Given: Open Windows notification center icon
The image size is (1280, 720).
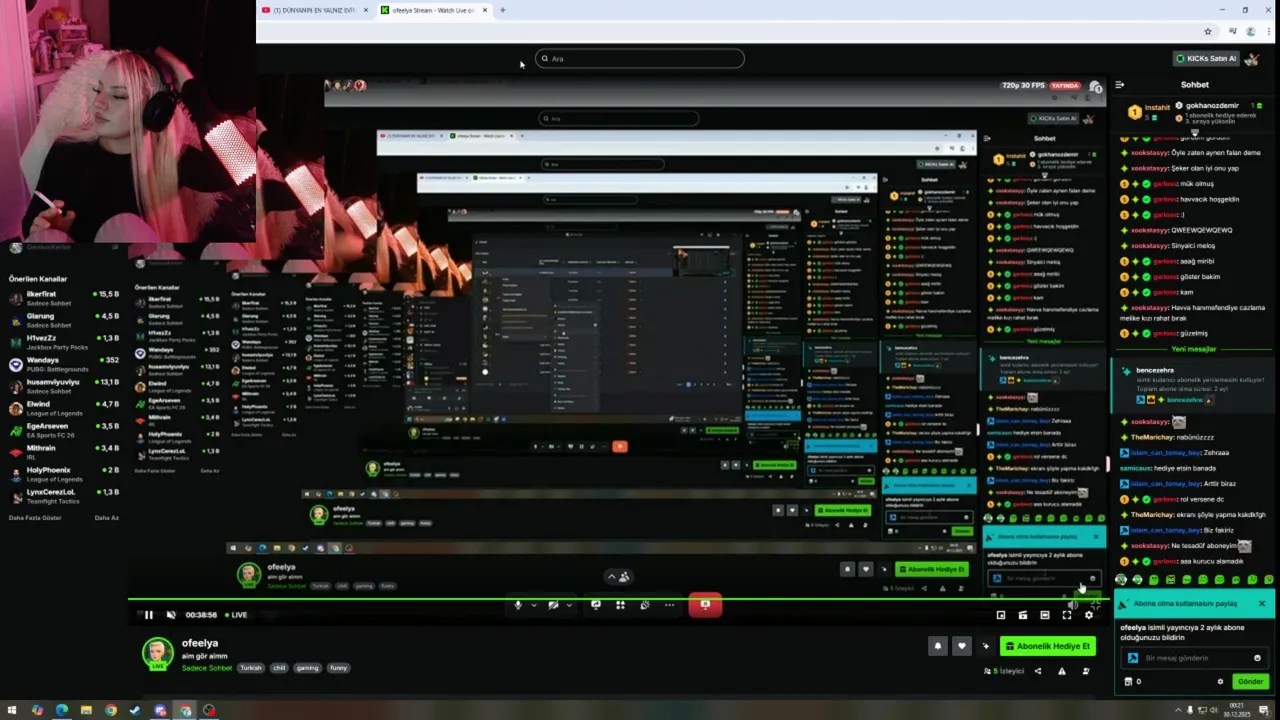Looking at the screenshot, I should pyautogui.click(x=1265, y=711).
